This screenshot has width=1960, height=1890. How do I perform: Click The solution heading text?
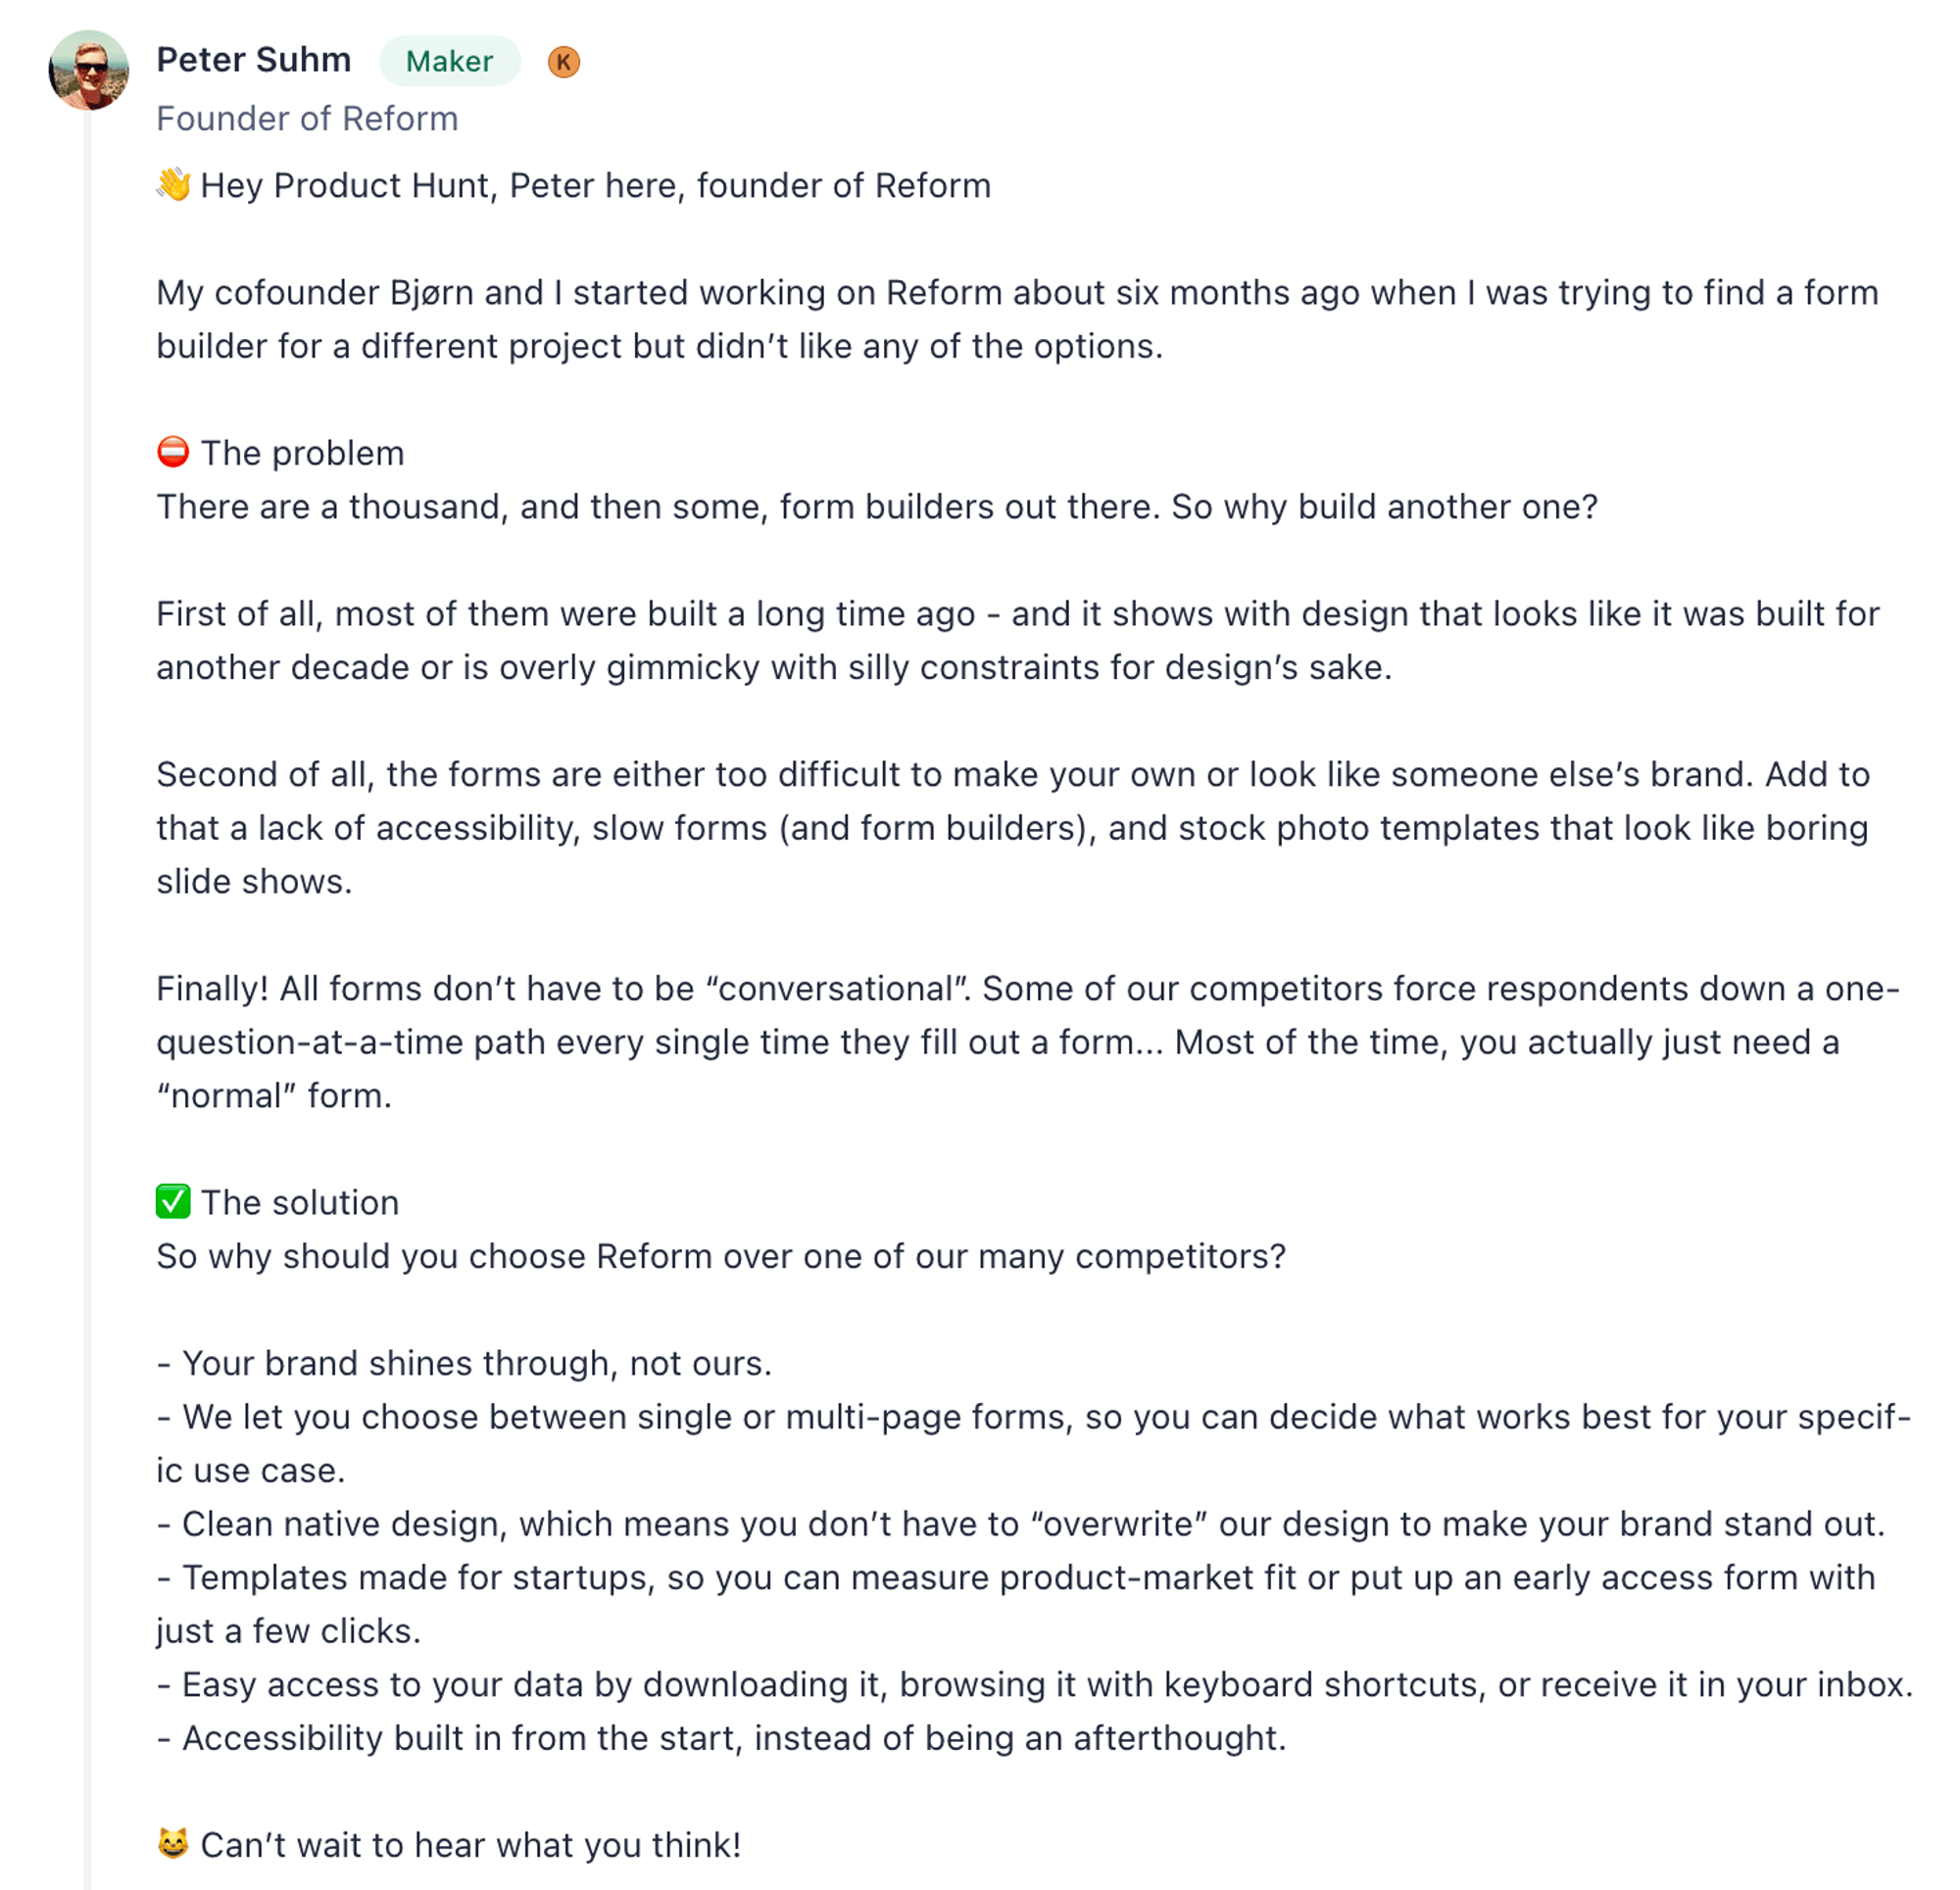coord(300,1202)
